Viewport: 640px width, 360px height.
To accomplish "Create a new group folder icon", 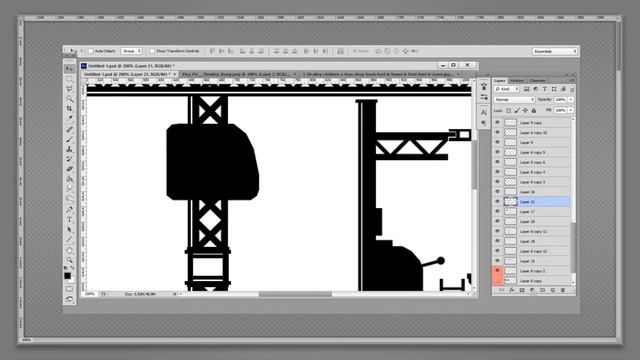I will click(x=542, y=290).
